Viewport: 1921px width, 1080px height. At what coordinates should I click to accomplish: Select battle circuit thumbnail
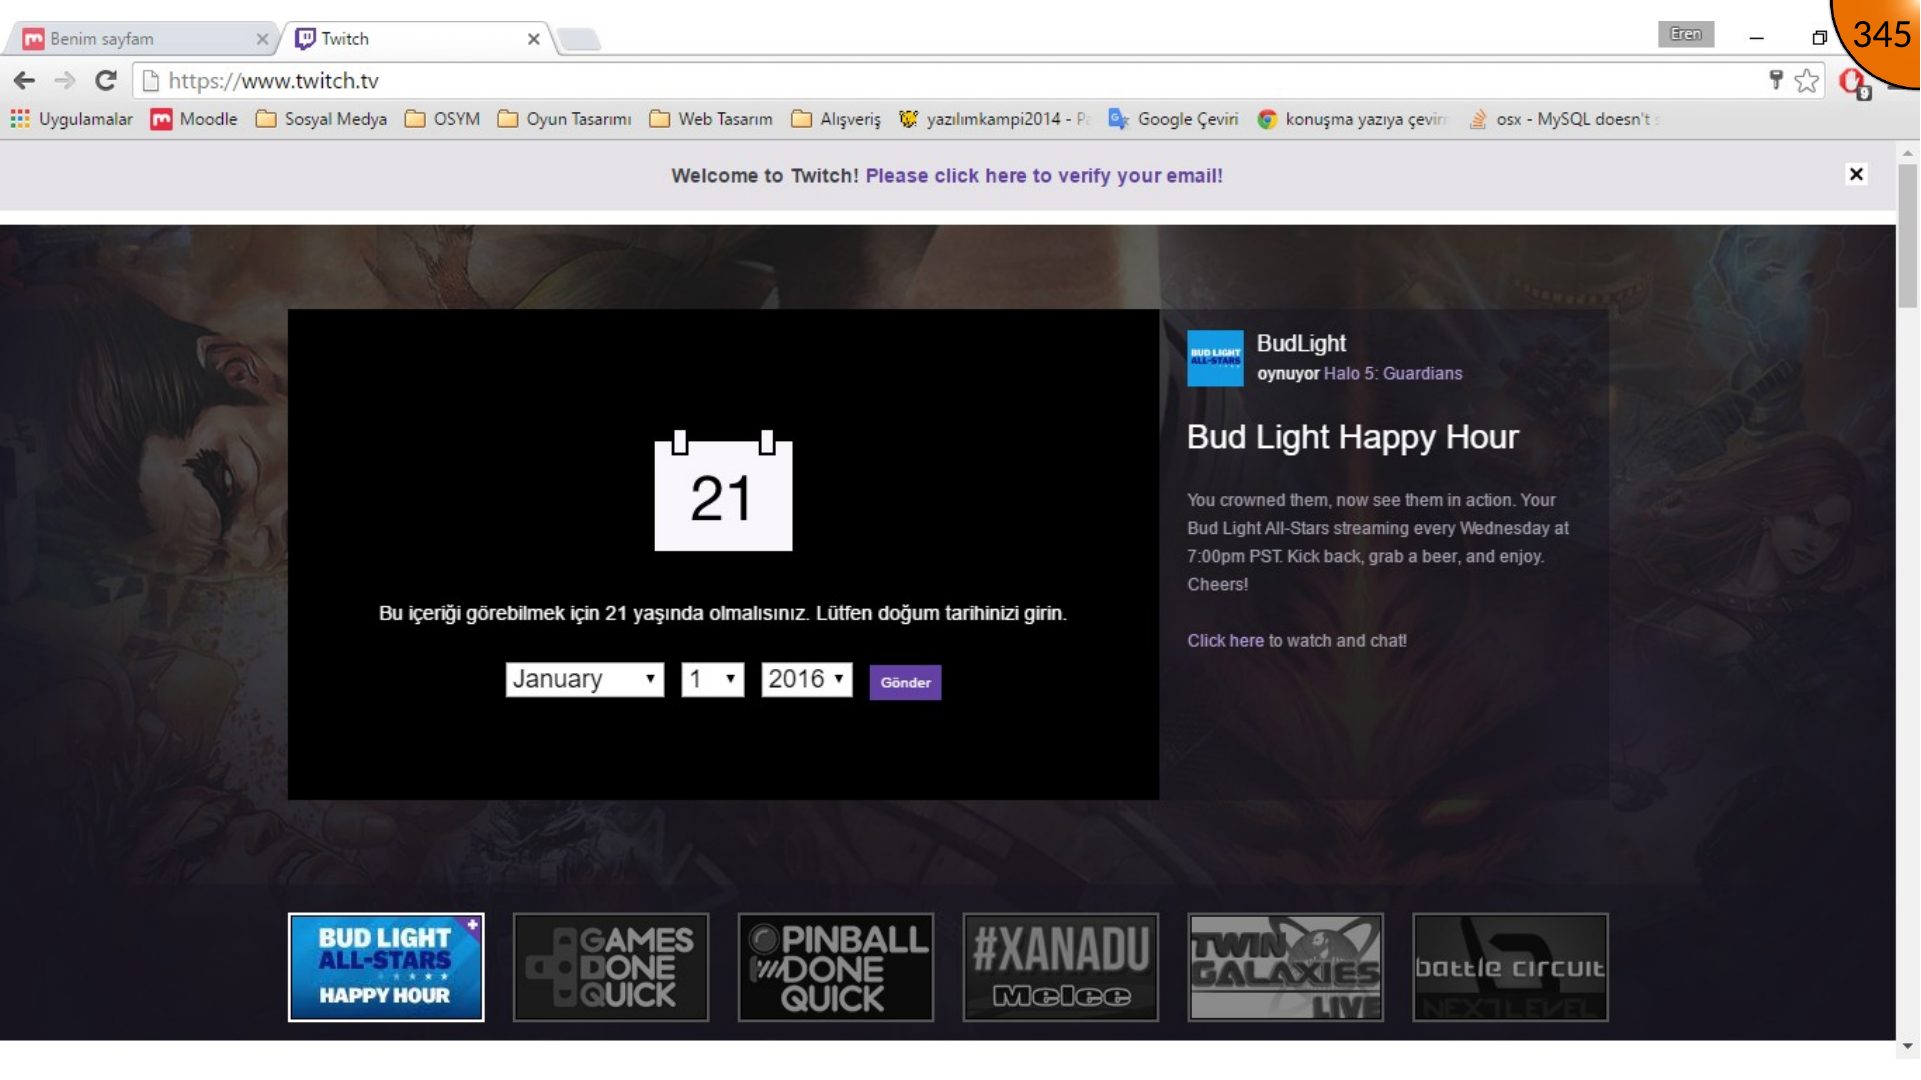[1511, 967]
